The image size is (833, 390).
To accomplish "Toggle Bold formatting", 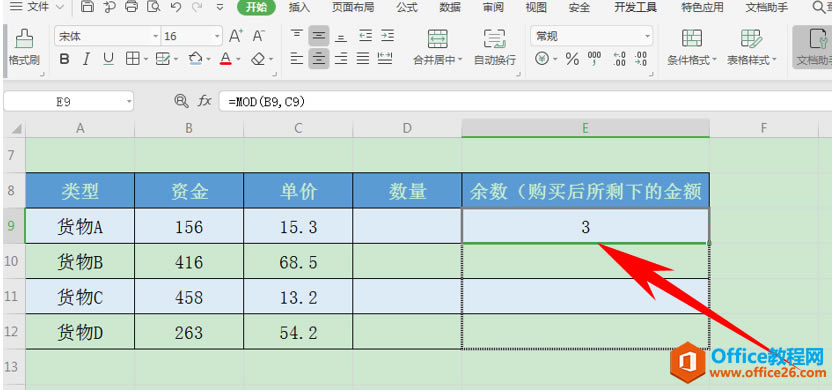I will click(64, 59).
